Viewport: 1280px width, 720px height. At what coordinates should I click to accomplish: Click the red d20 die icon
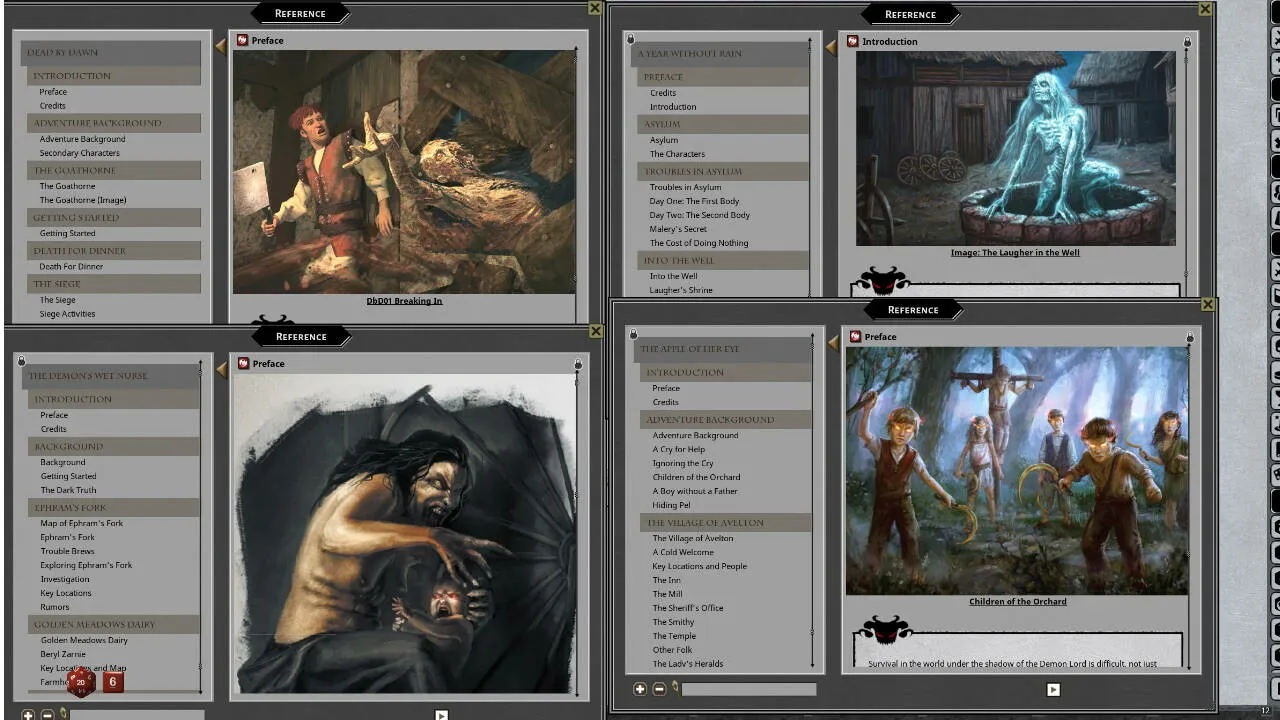click(81, 683)
